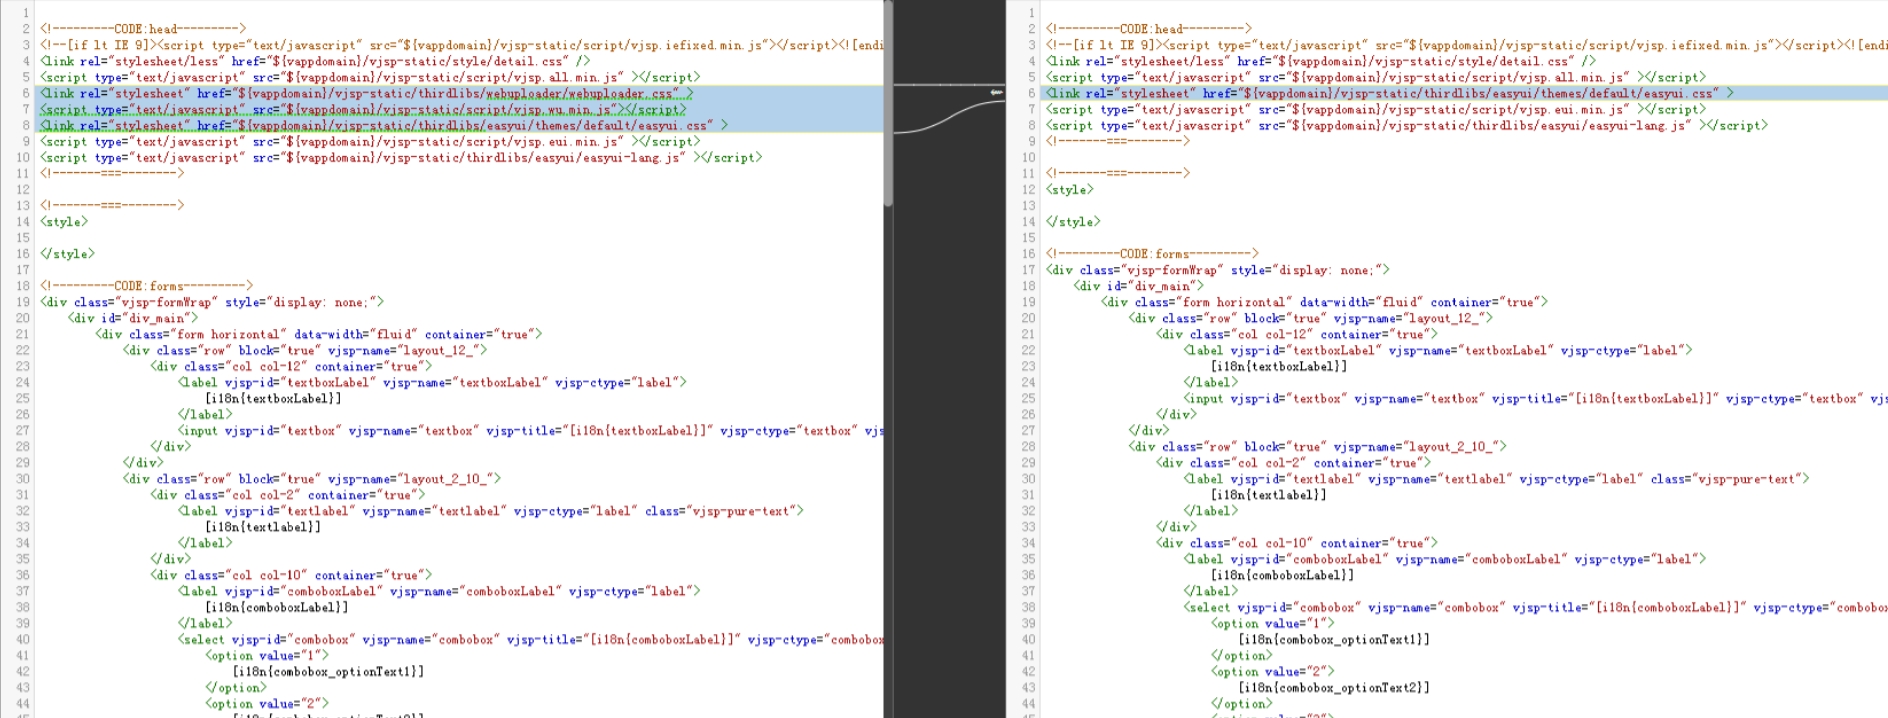Image resolution: width=1888 pixels, height=718 pixels.
Task: Click the closing style tag in left pane
Action: pos(67,254)
